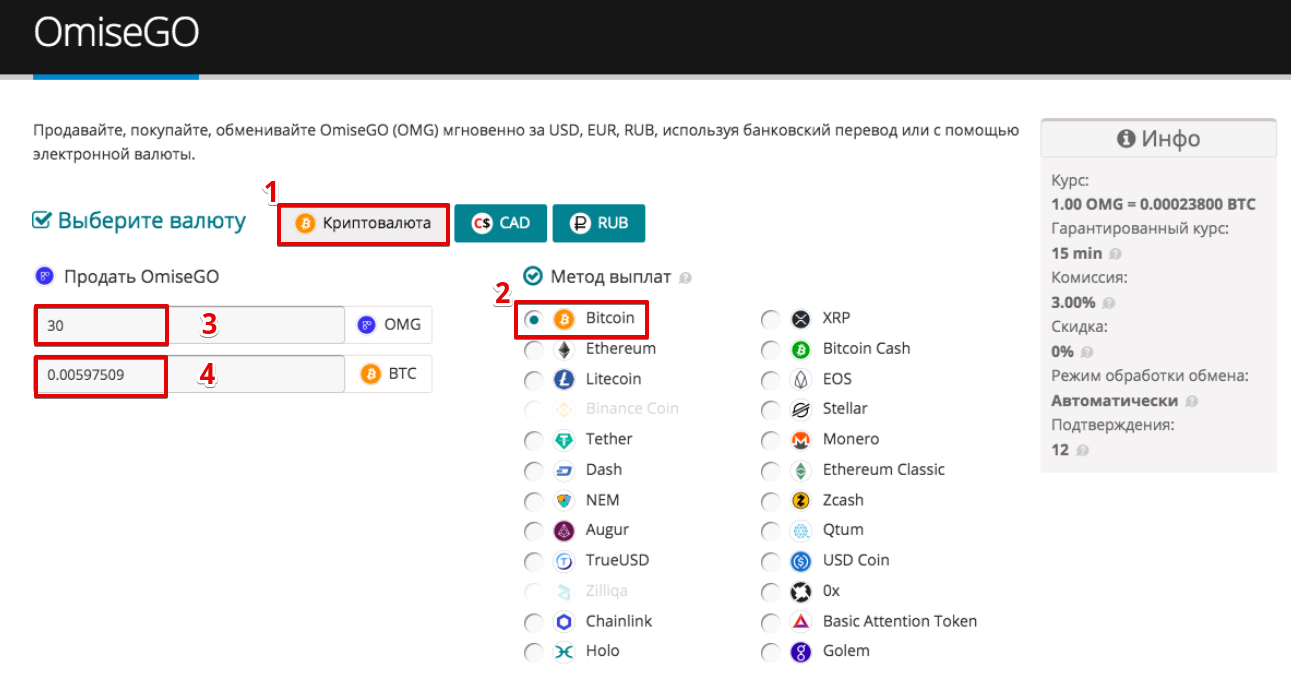This screenshot has height=680, width=1291.
Task: Click the OMG icon beside Продать OmiseGO
Action: [x=44, y=276]
